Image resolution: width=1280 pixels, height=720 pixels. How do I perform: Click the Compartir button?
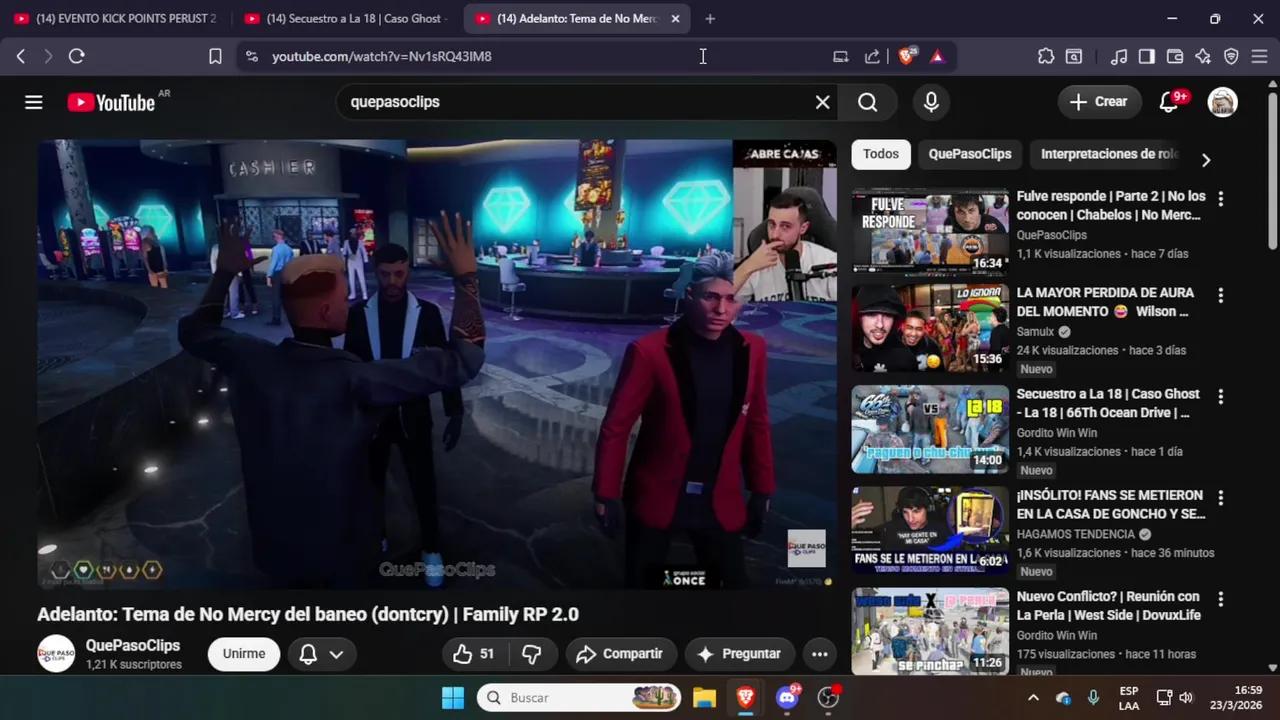click(x=621, y=654)
